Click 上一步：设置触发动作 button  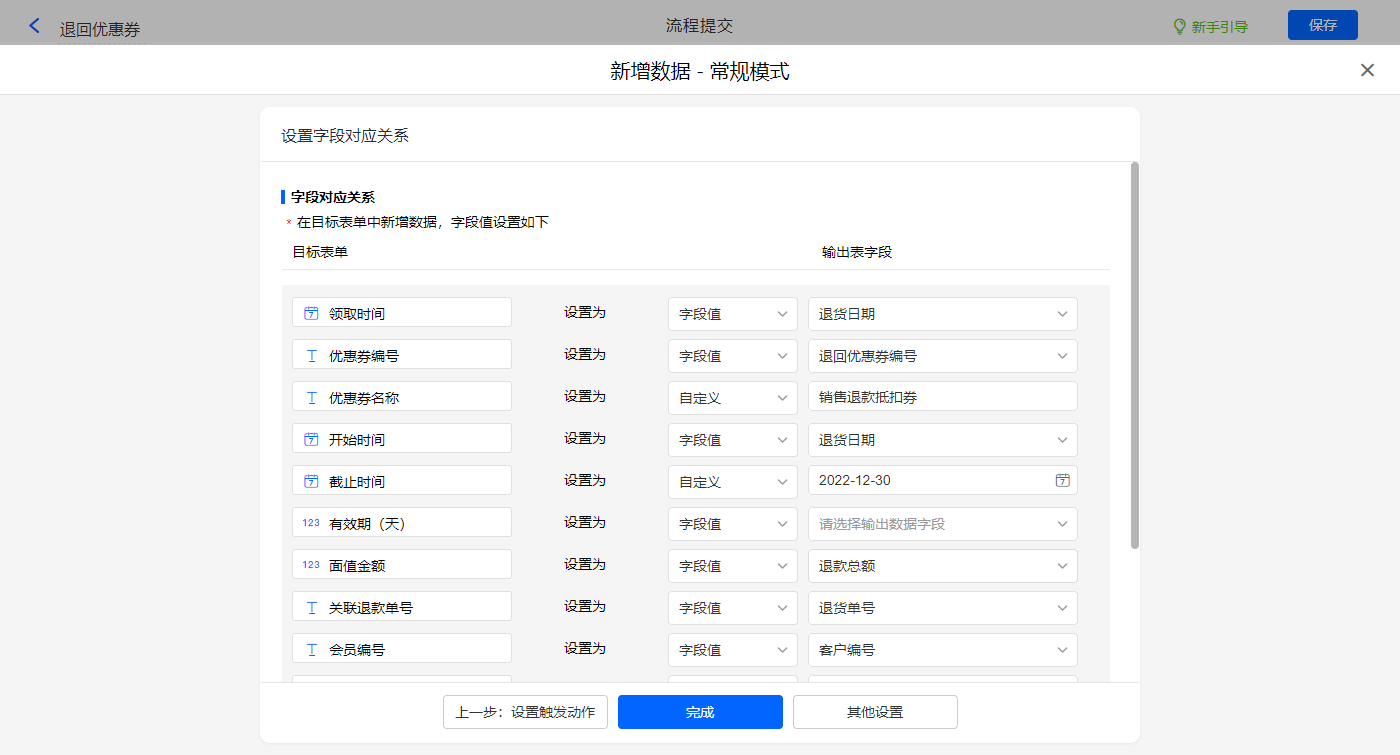[x=525, y=712]
